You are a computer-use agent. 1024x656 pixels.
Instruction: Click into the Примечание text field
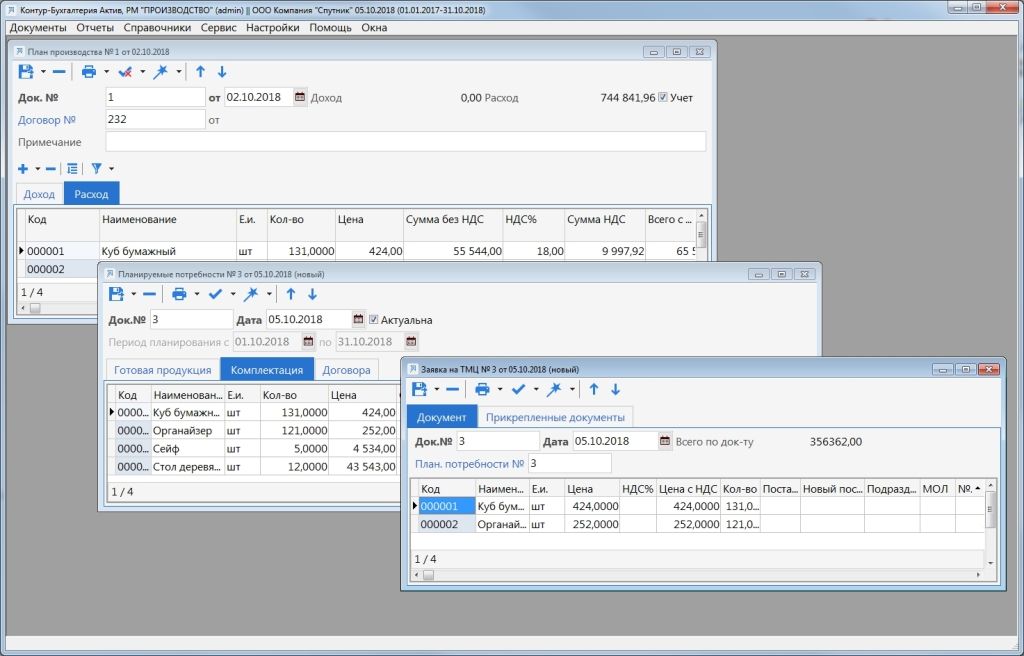(405, 142)
